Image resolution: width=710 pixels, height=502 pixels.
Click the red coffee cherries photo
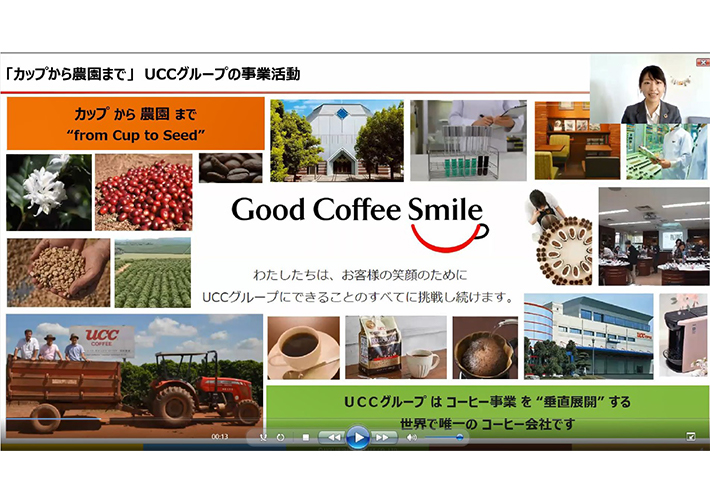point(144,192)
